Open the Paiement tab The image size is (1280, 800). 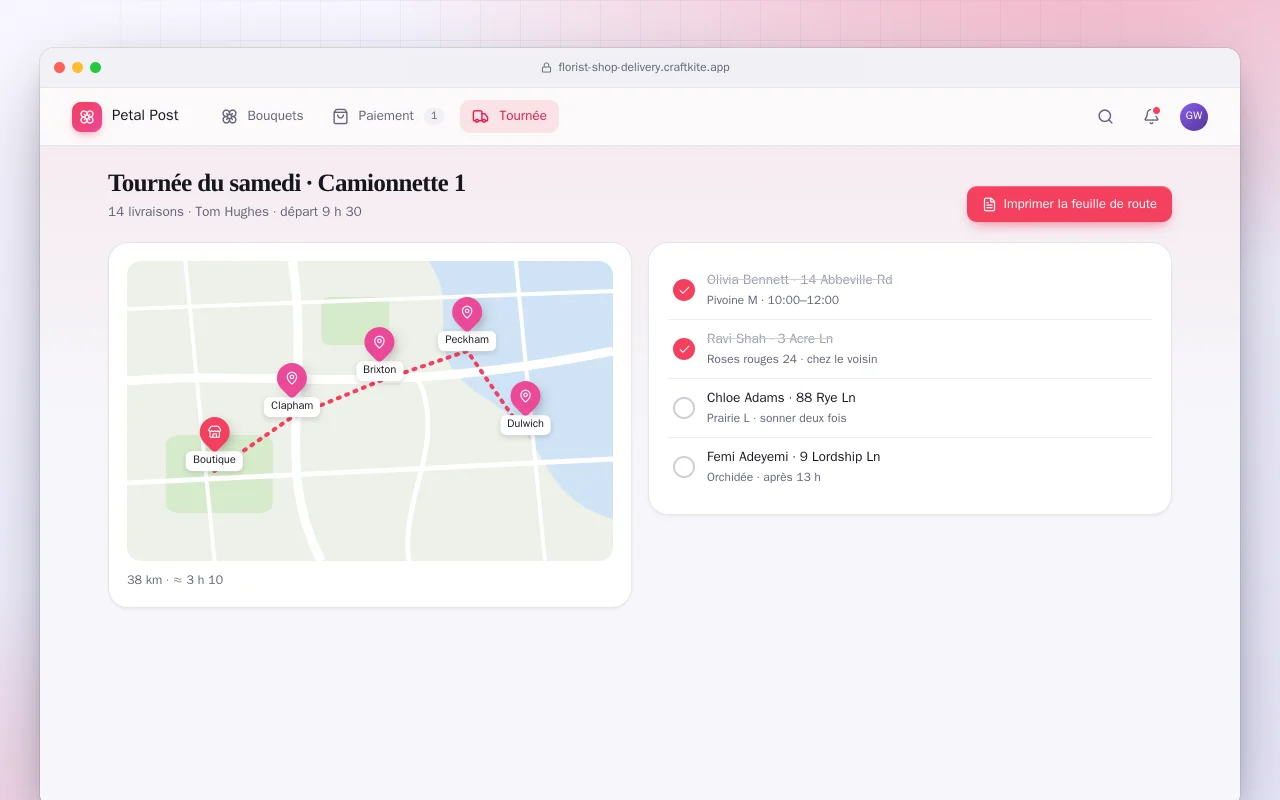(388, 116)
